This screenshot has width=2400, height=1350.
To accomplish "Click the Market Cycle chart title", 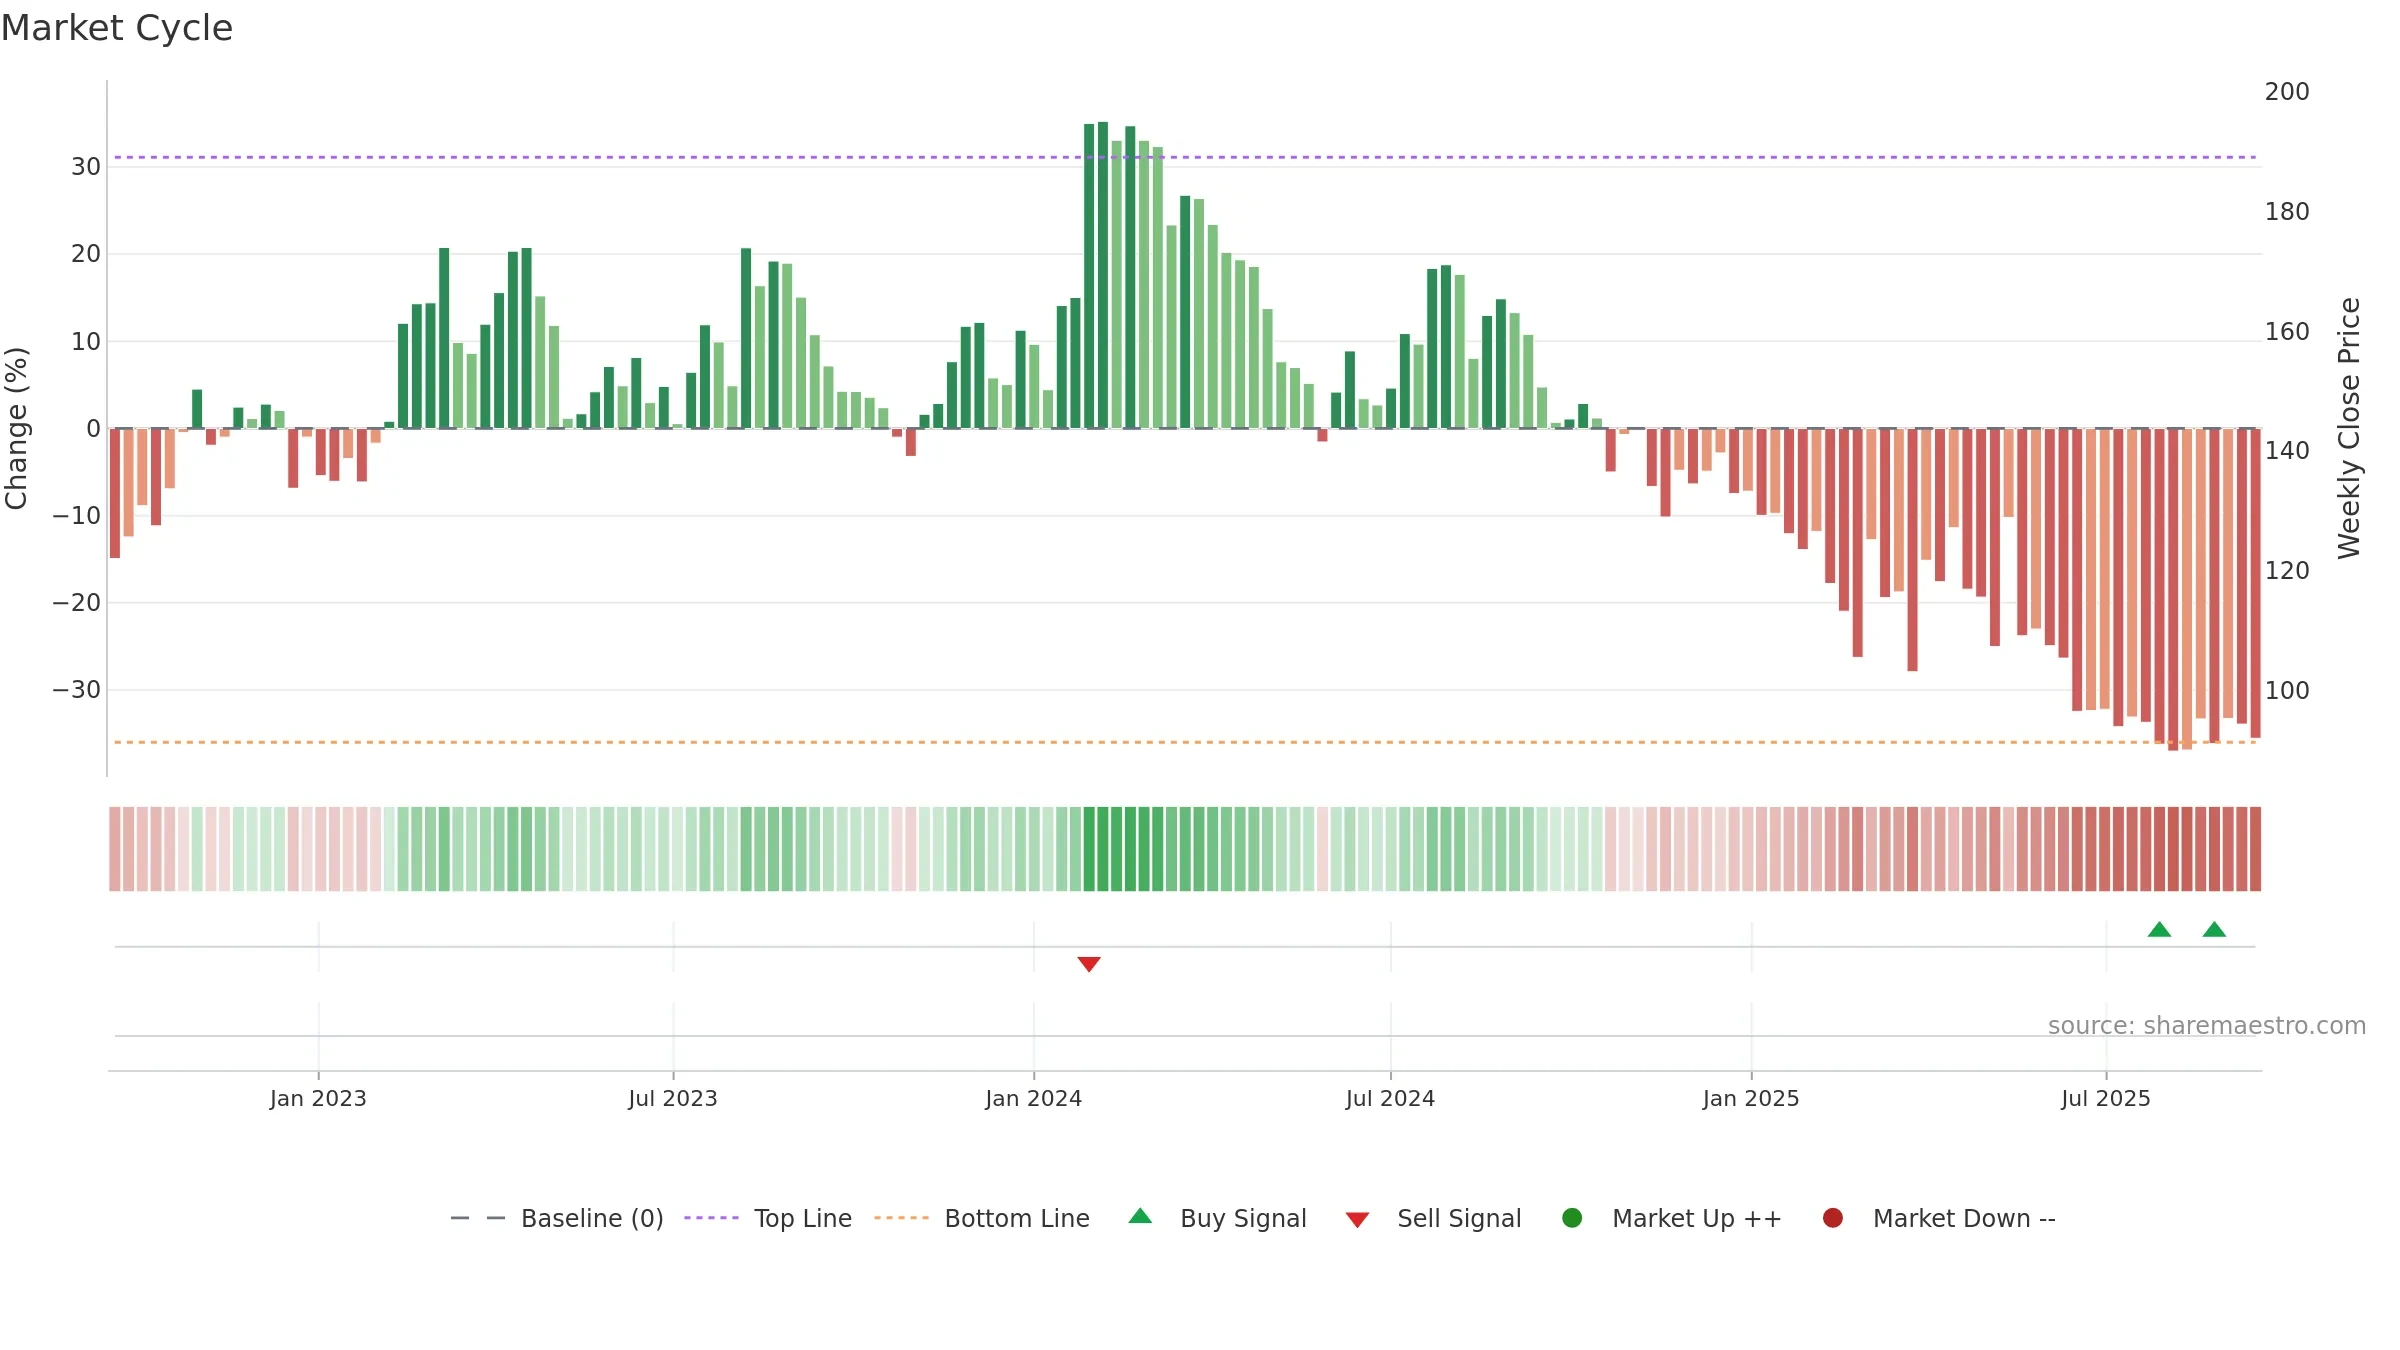I will (117, 28).
